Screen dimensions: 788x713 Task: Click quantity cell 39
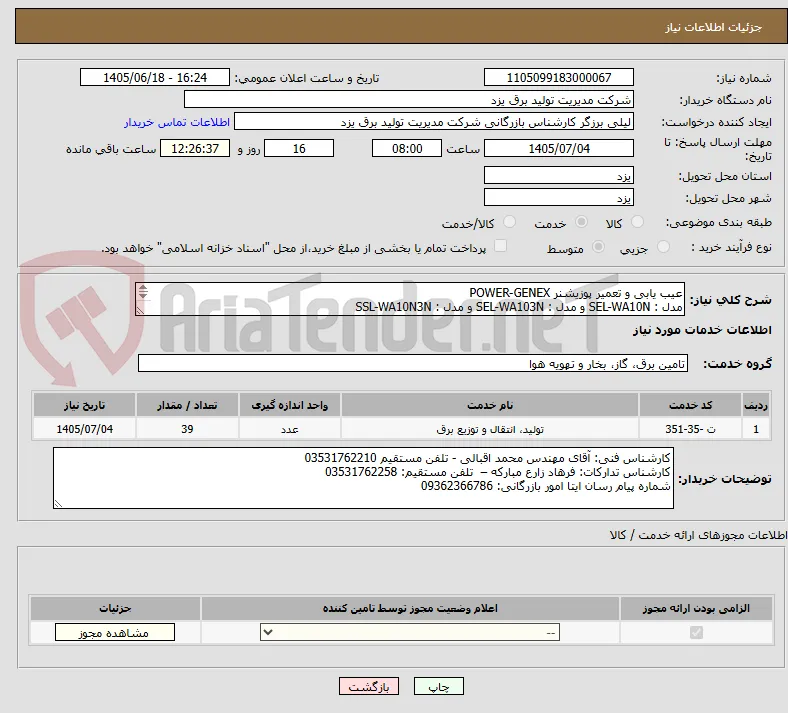tap(187, 429)
